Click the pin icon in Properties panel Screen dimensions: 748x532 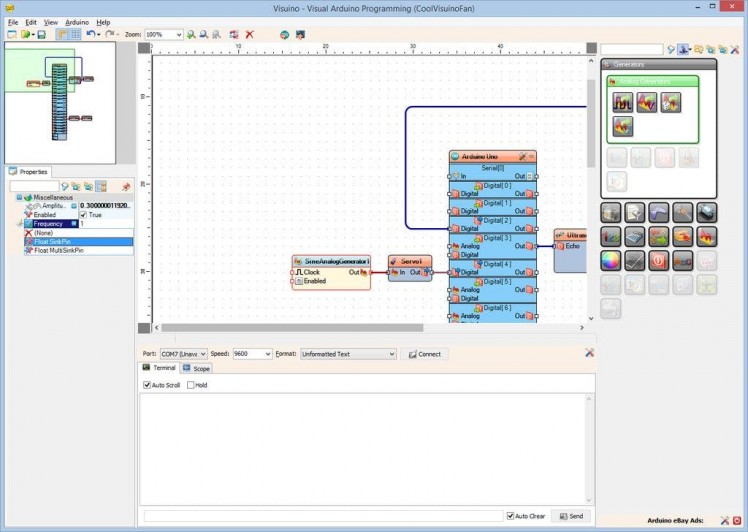coord(126,186)
